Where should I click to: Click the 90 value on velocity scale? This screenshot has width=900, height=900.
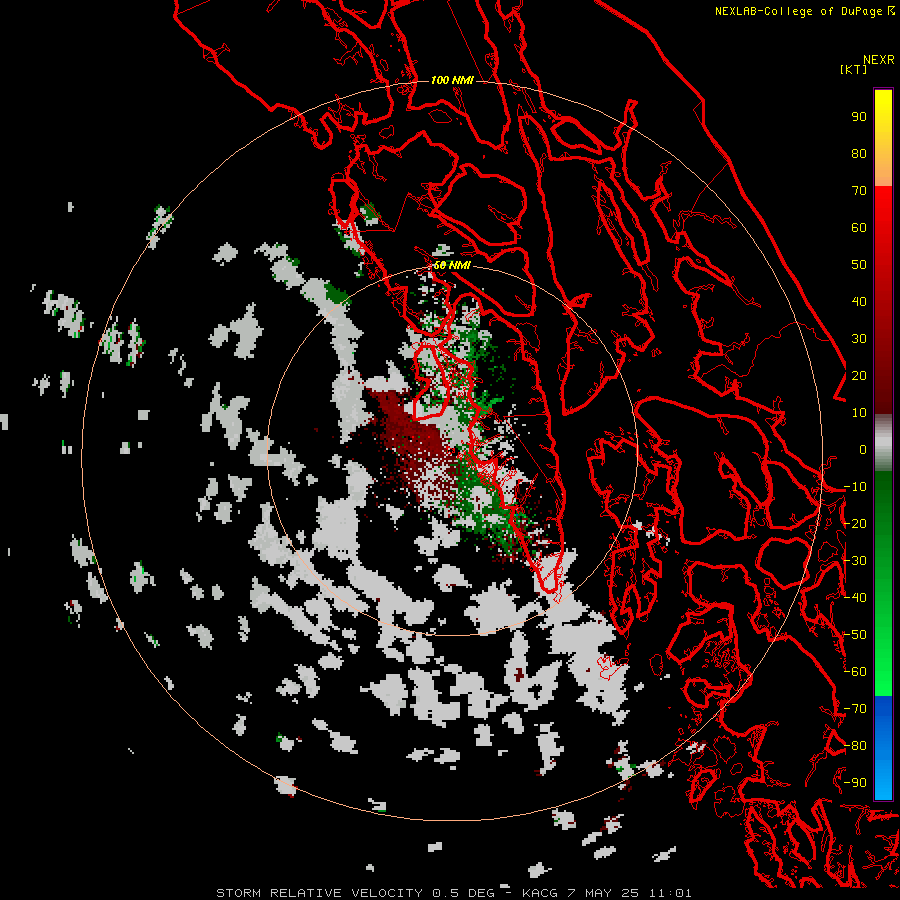pos(859,117)
